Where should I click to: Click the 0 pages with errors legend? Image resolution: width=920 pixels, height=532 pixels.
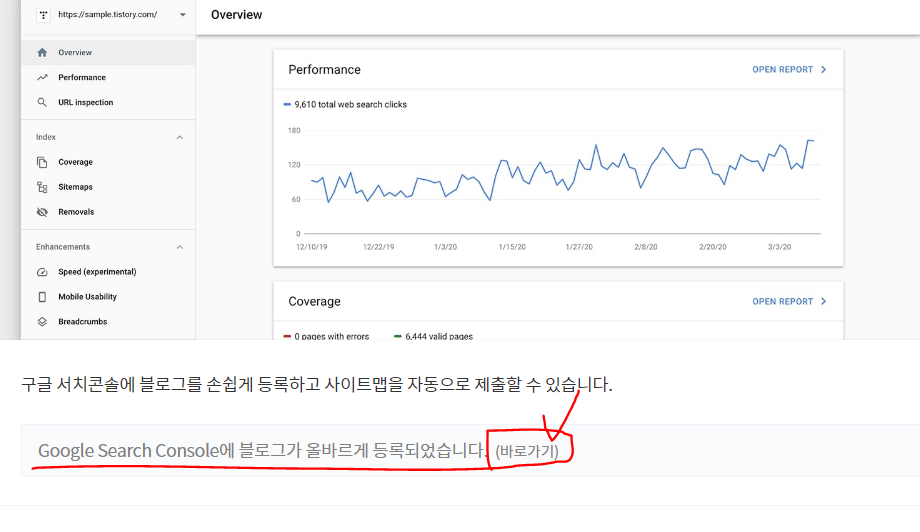[x=326, y=336]
